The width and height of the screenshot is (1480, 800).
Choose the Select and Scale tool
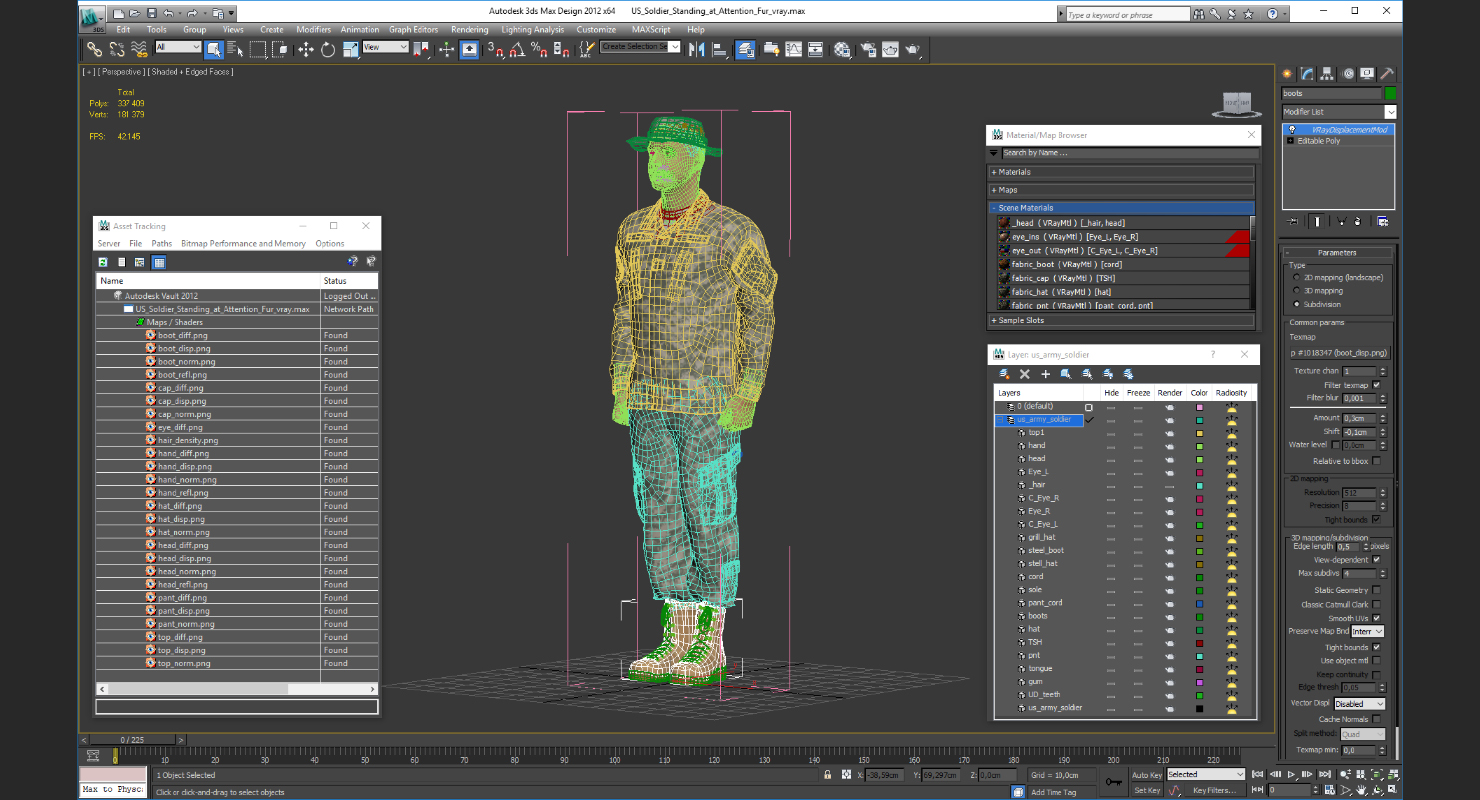pos(350,49)
